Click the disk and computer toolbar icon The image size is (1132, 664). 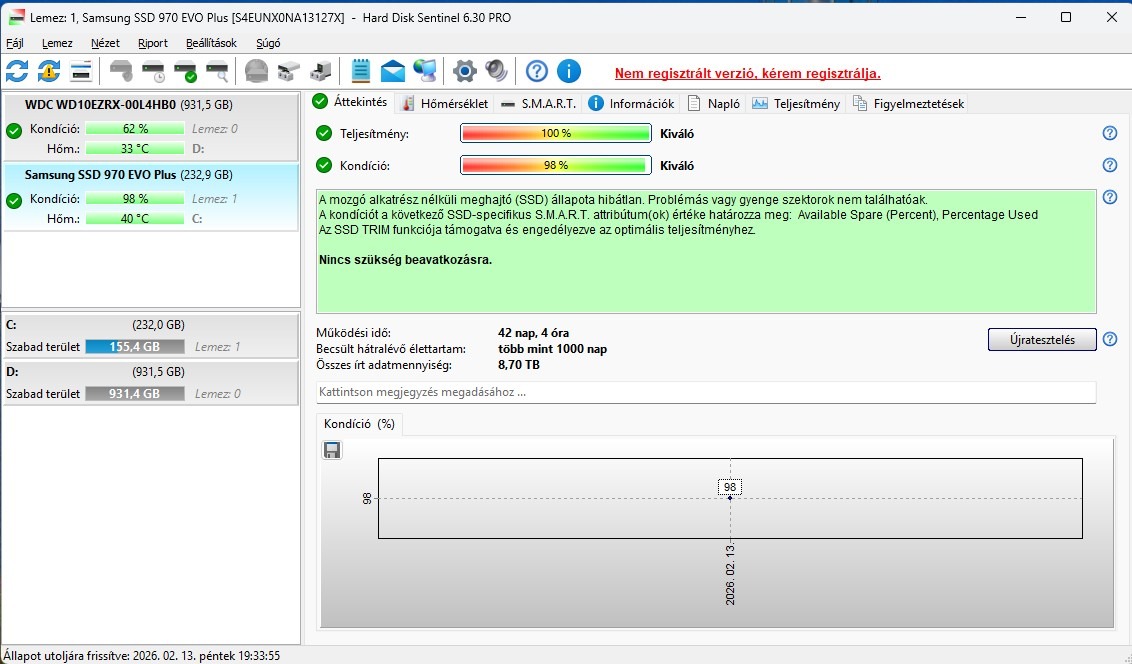click(x=321, y=71)
